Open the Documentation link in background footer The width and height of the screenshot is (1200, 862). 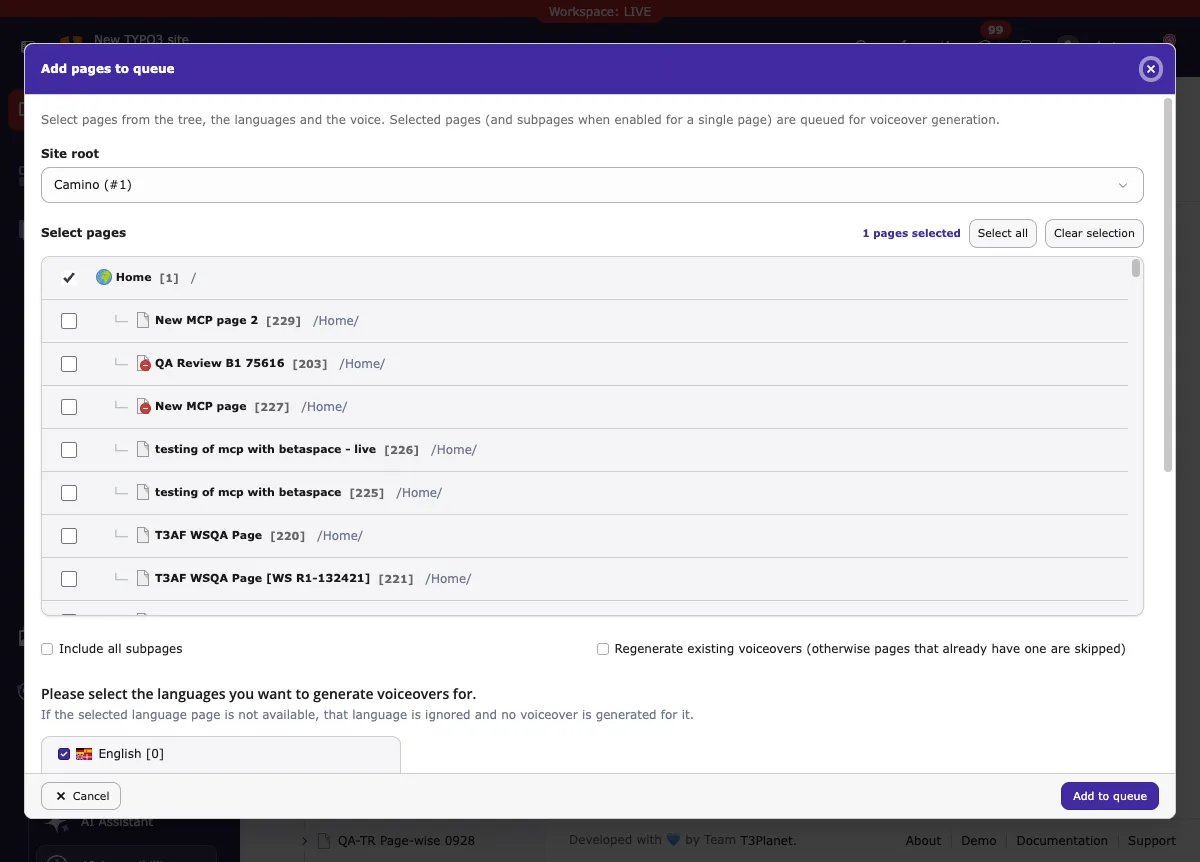click(x=1062, y=841)
